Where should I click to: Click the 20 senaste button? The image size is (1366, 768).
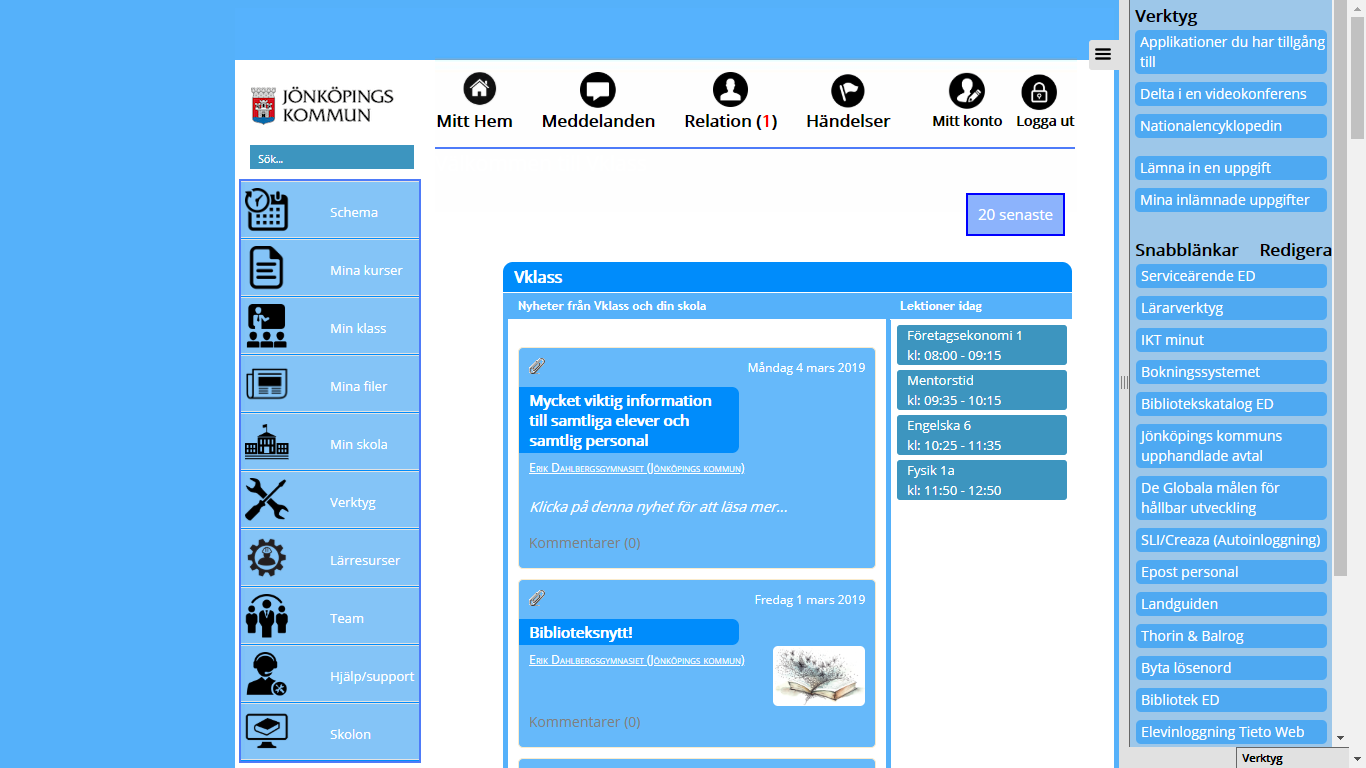[1015, 215]
